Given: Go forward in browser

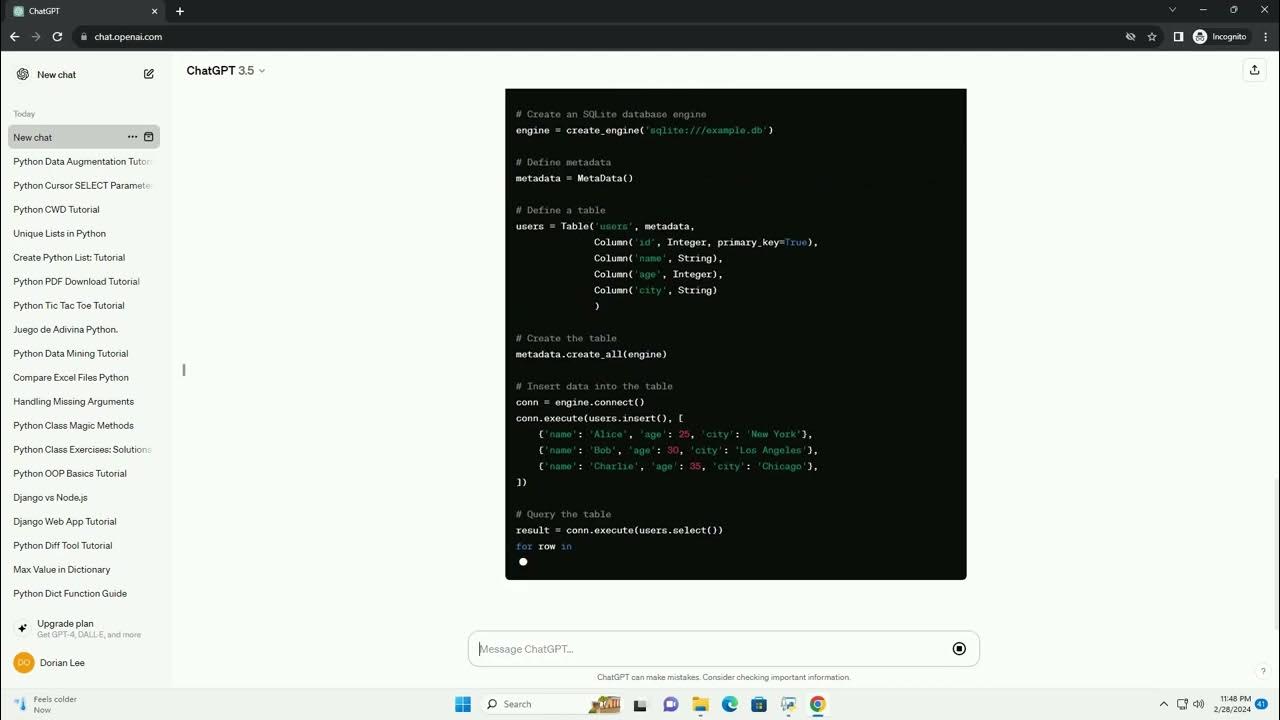Looking at the screenshot, I should coord(36,37).
